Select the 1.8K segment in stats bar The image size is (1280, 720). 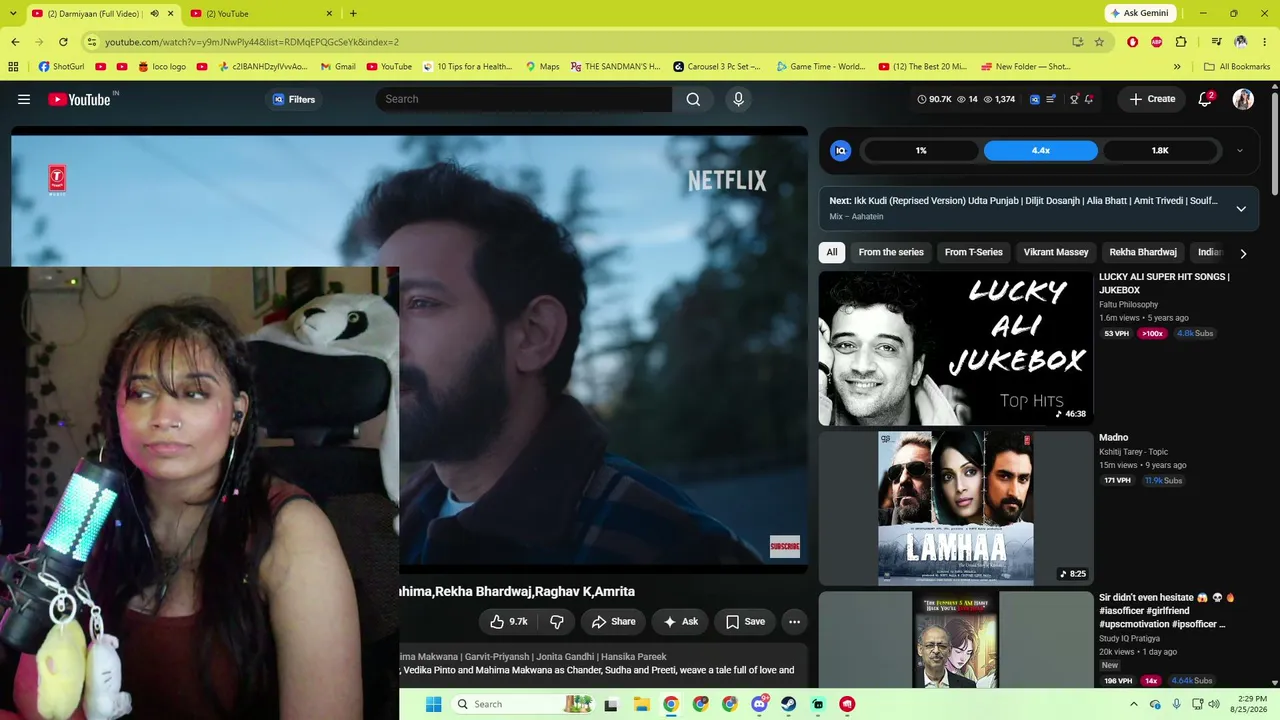click(x=1160, y=150)
